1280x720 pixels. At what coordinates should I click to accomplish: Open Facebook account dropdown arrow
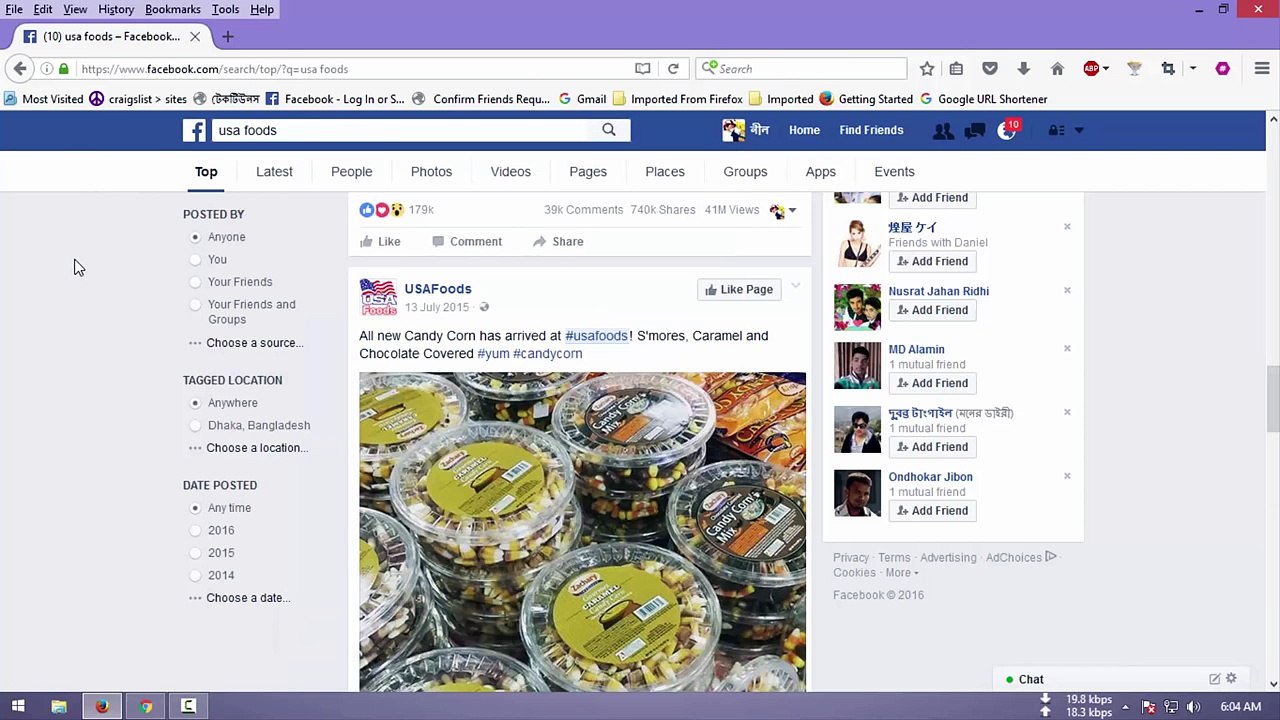[1079, 130]
